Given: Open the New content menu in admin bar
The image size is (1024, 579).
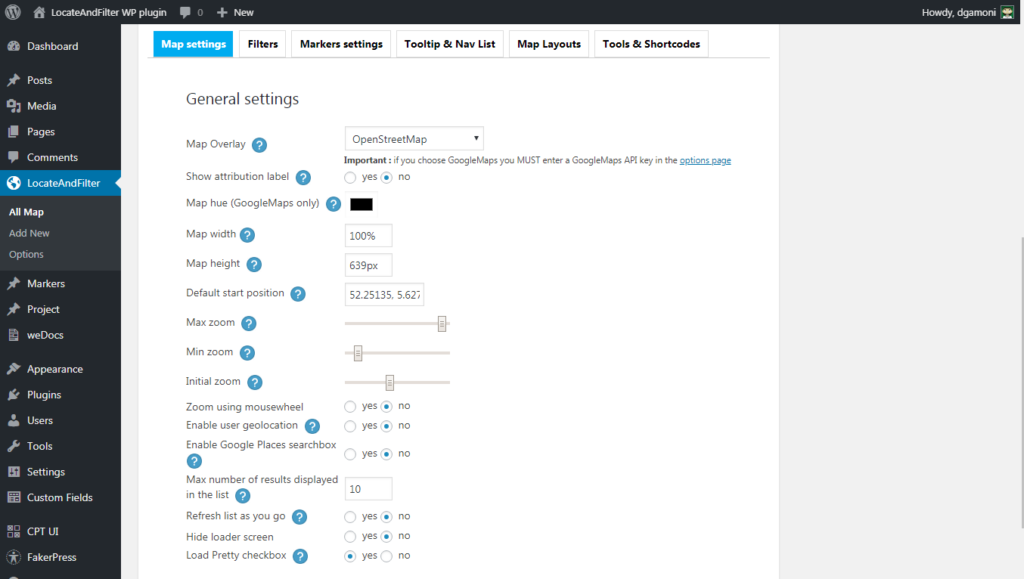Looking at the screenshot, I should 235,12.
